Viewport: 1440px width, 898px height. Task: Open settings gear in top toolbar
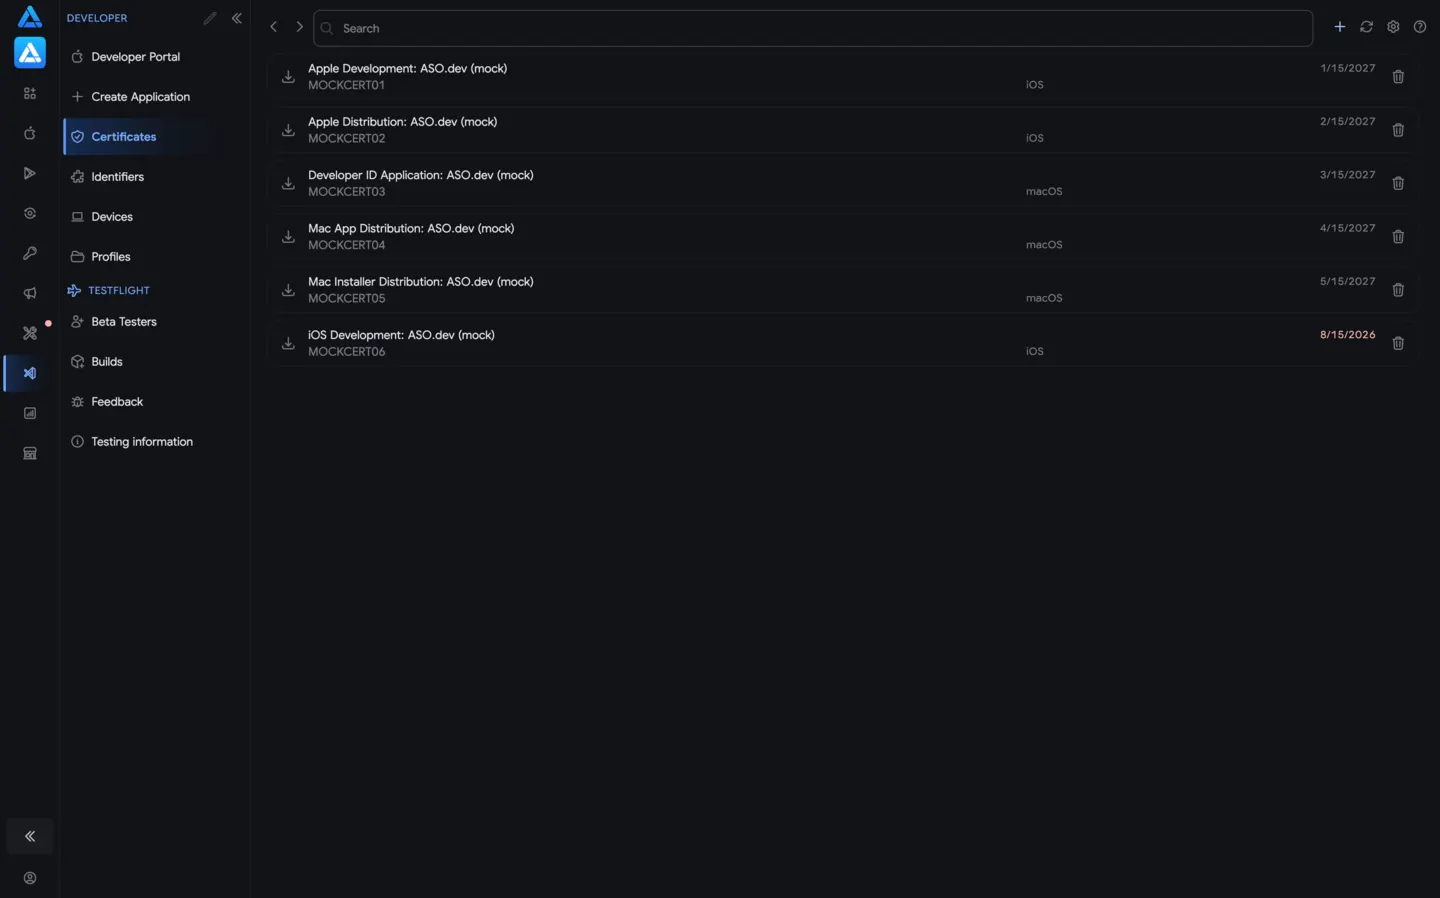(x=1393, y=27)
